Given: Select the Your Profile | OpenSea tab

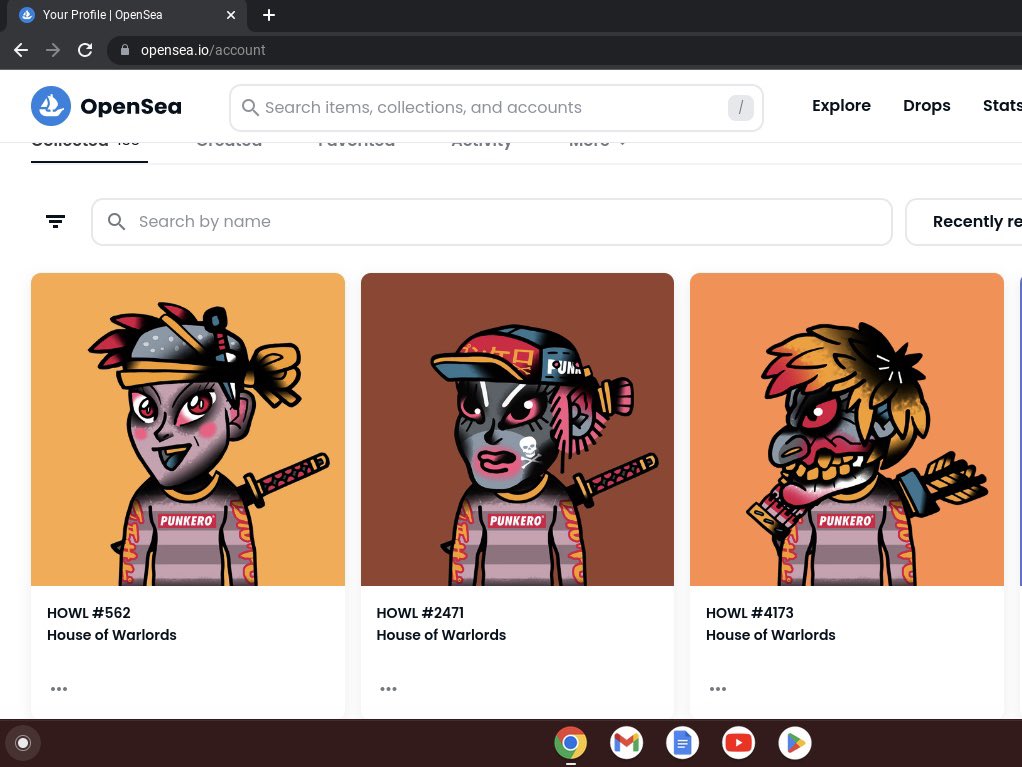Looking at the screenshot, I should 126,15.
